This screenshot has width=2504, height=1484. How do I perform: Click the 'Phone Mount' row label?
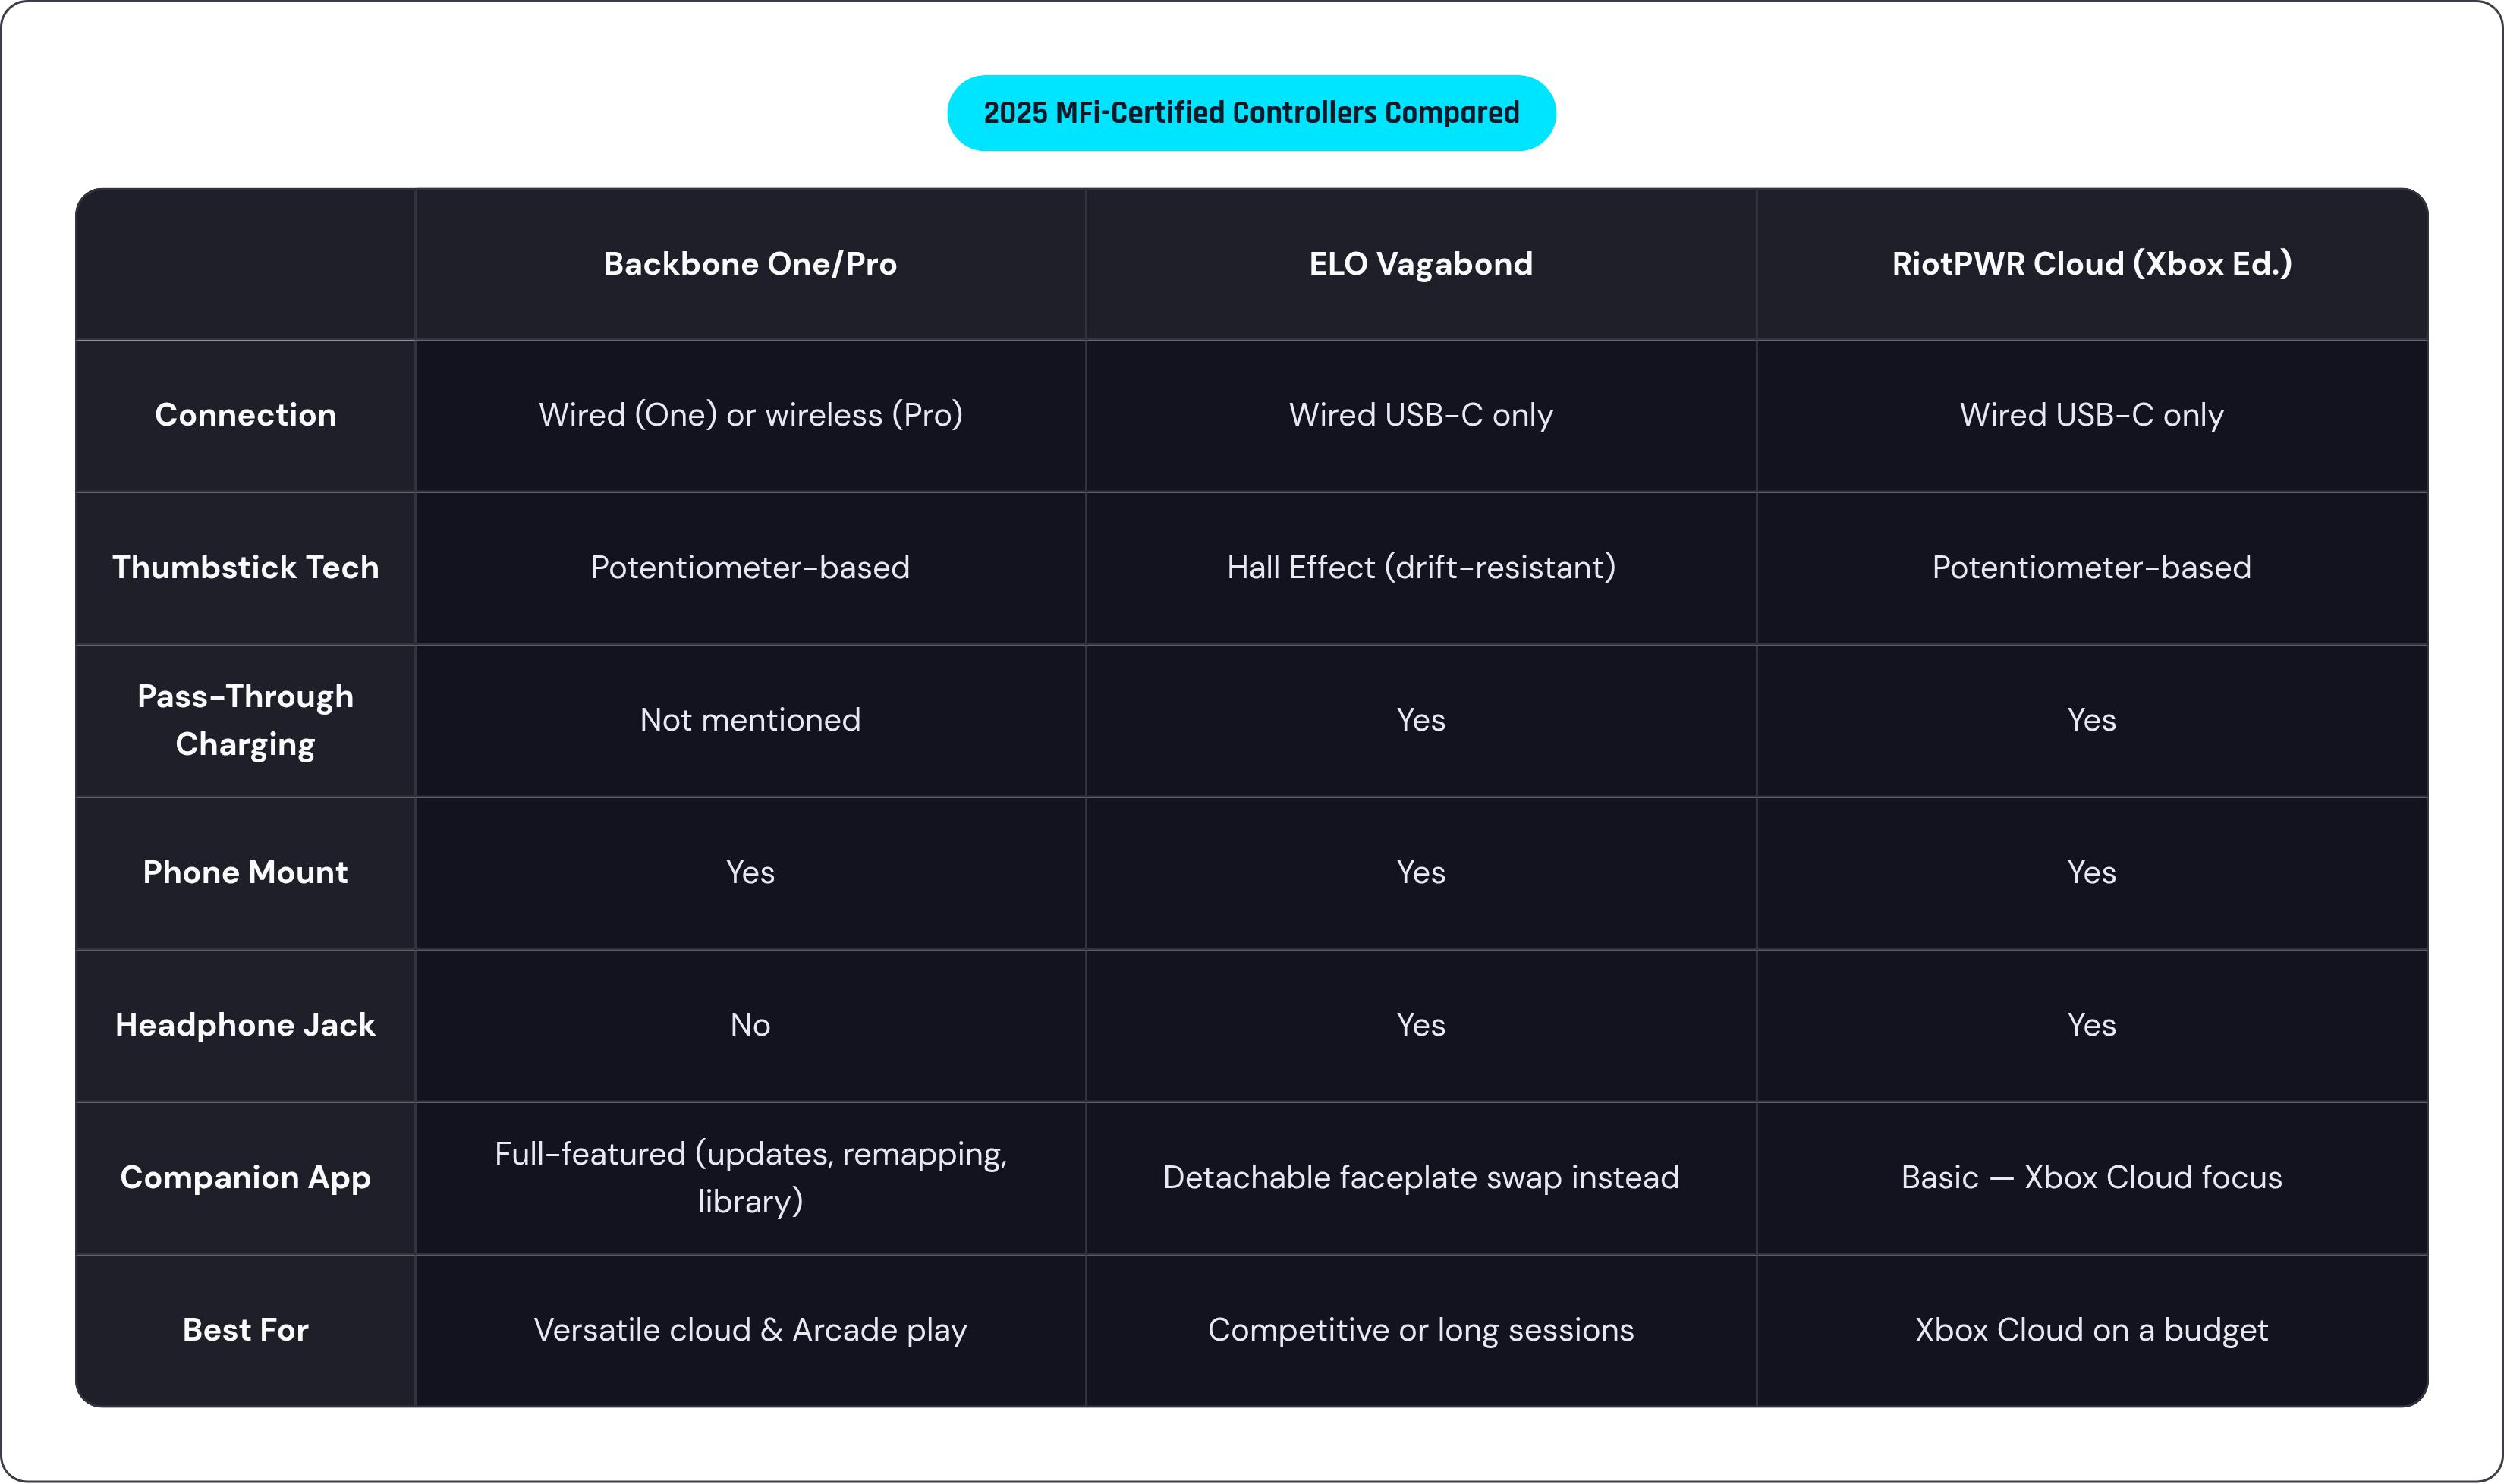(245, 873)
